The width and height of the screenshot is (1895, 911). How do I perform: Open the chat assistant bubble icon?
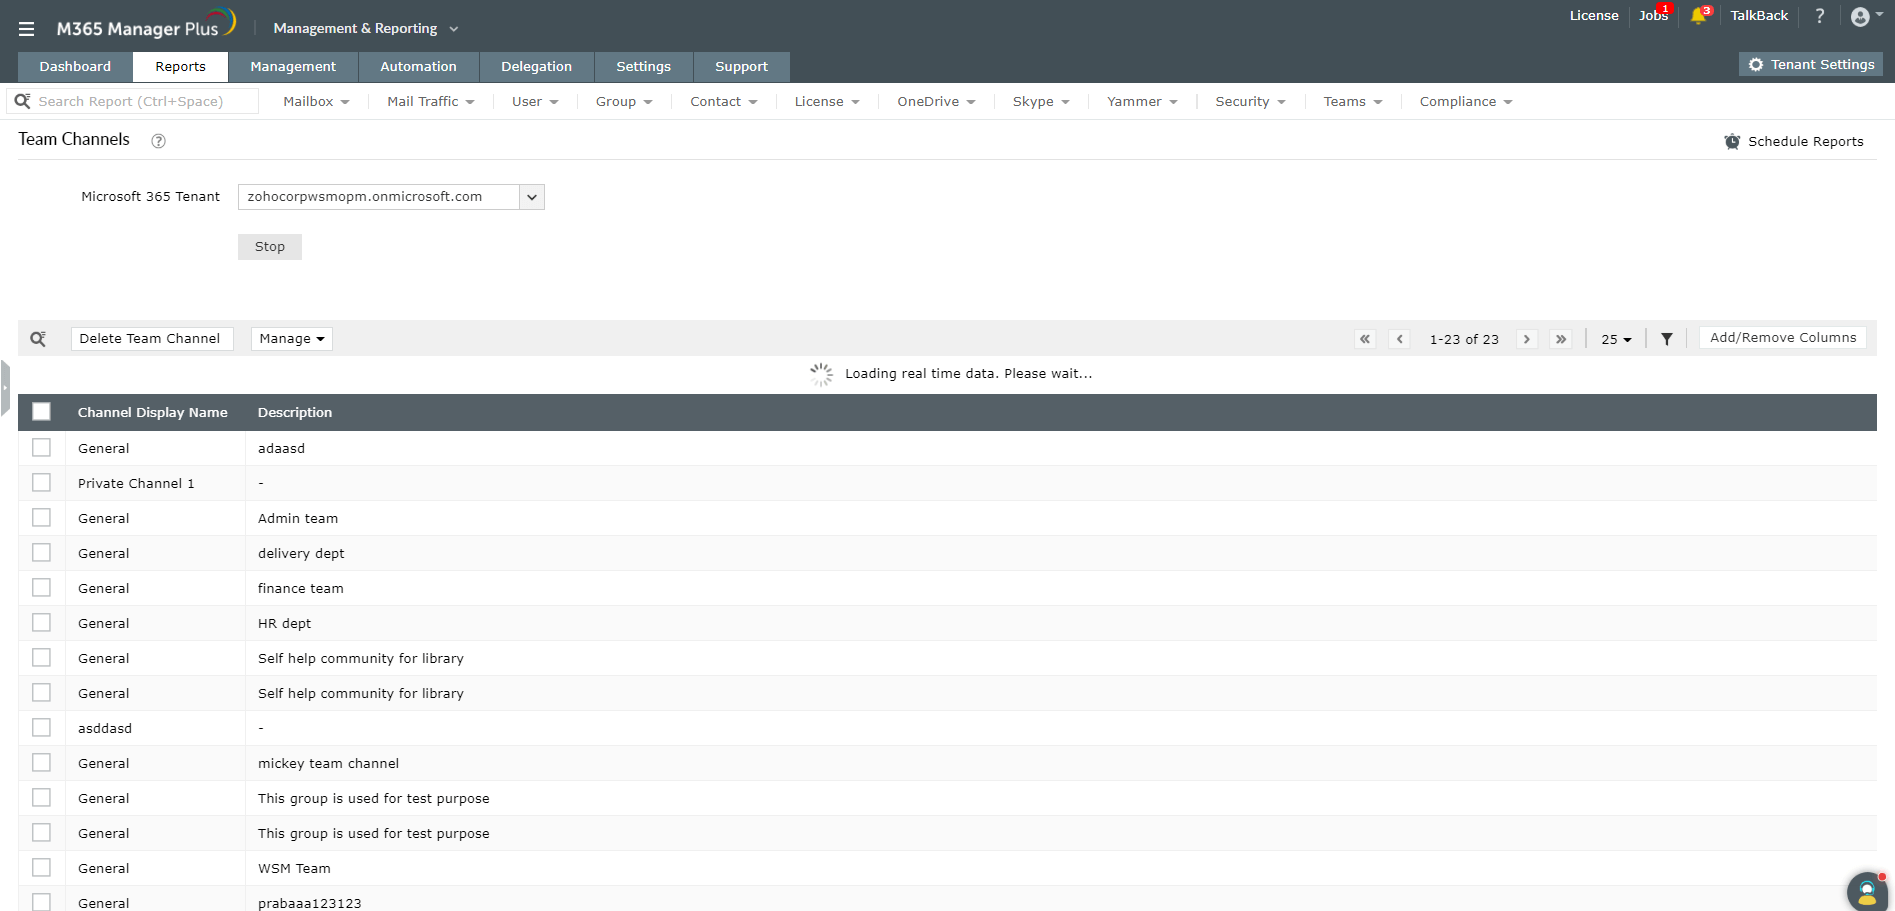tap(1866, 891)
